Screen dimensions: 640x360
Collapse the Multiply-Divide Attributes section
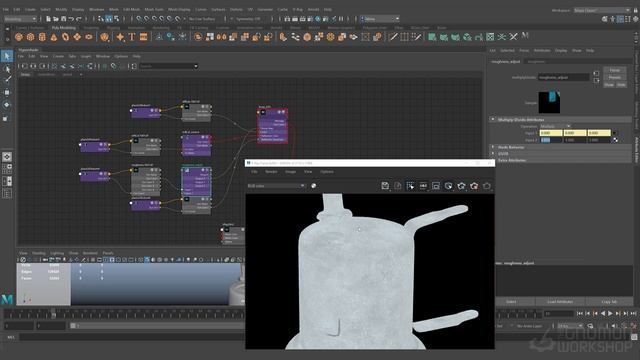click(493, 120)
